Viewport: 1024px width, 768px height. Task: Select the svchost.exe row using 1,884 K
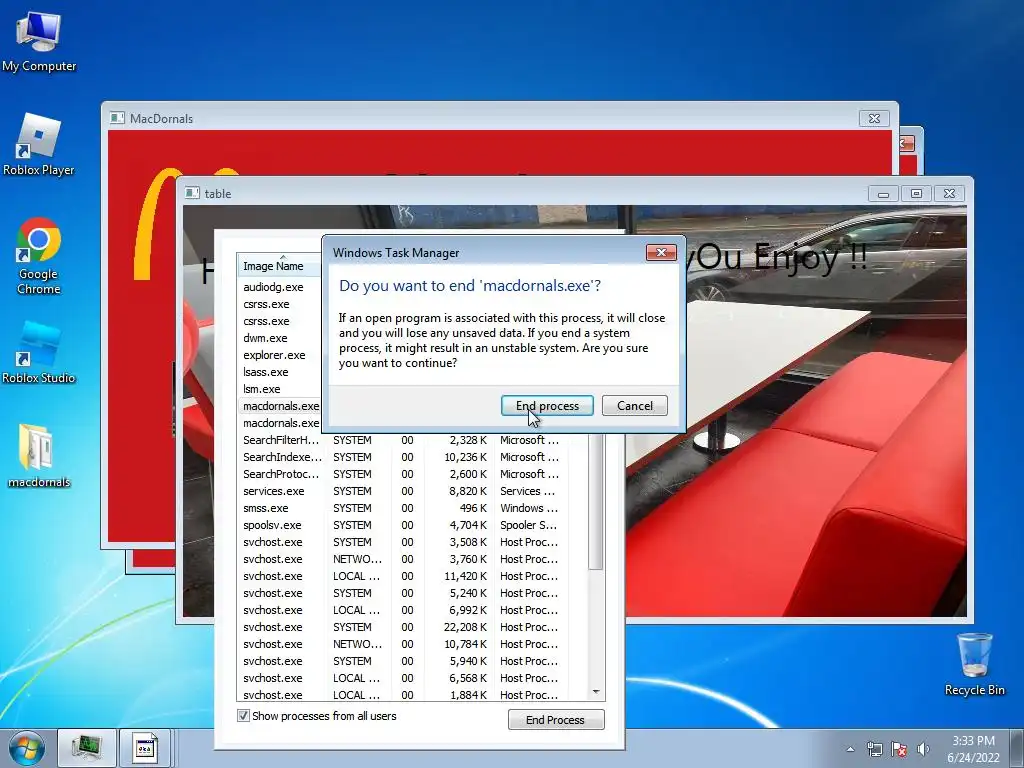click(x=411, y=695)
